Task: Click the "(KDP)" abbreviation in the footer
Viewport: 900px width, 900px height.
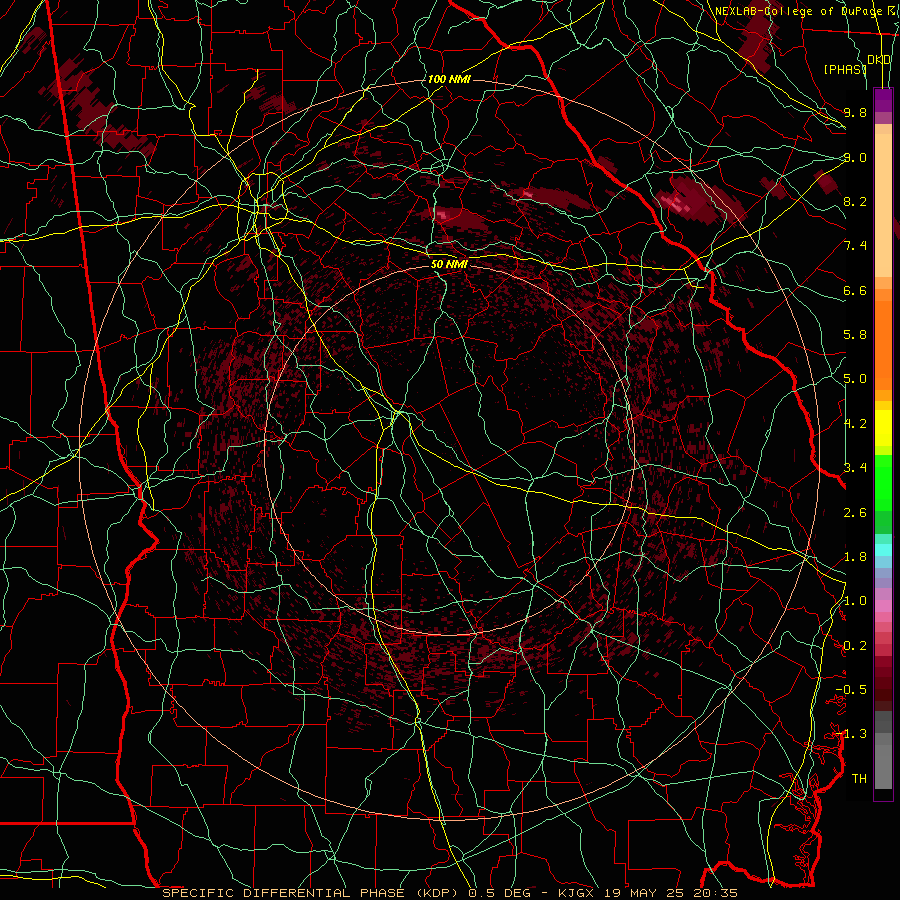Action: click(437, 893)
